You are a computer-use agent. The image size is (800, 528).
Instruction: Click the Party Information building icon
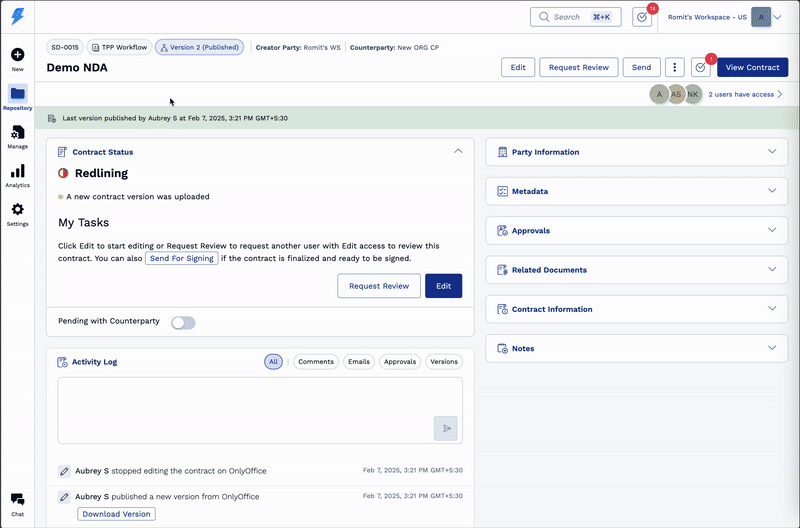click(503, 152)
